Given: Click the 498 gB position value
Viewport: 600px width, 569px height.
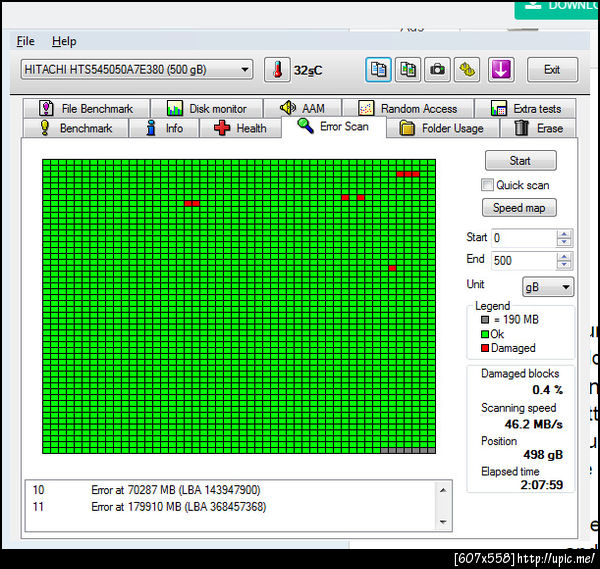Looking at the screenshot, I should tap(543, 455).
